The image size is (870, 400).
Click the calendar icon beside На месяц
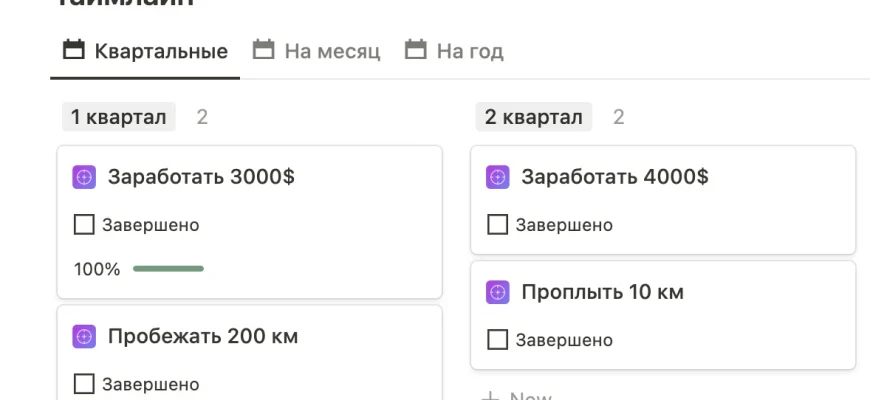tap(264, 50)
